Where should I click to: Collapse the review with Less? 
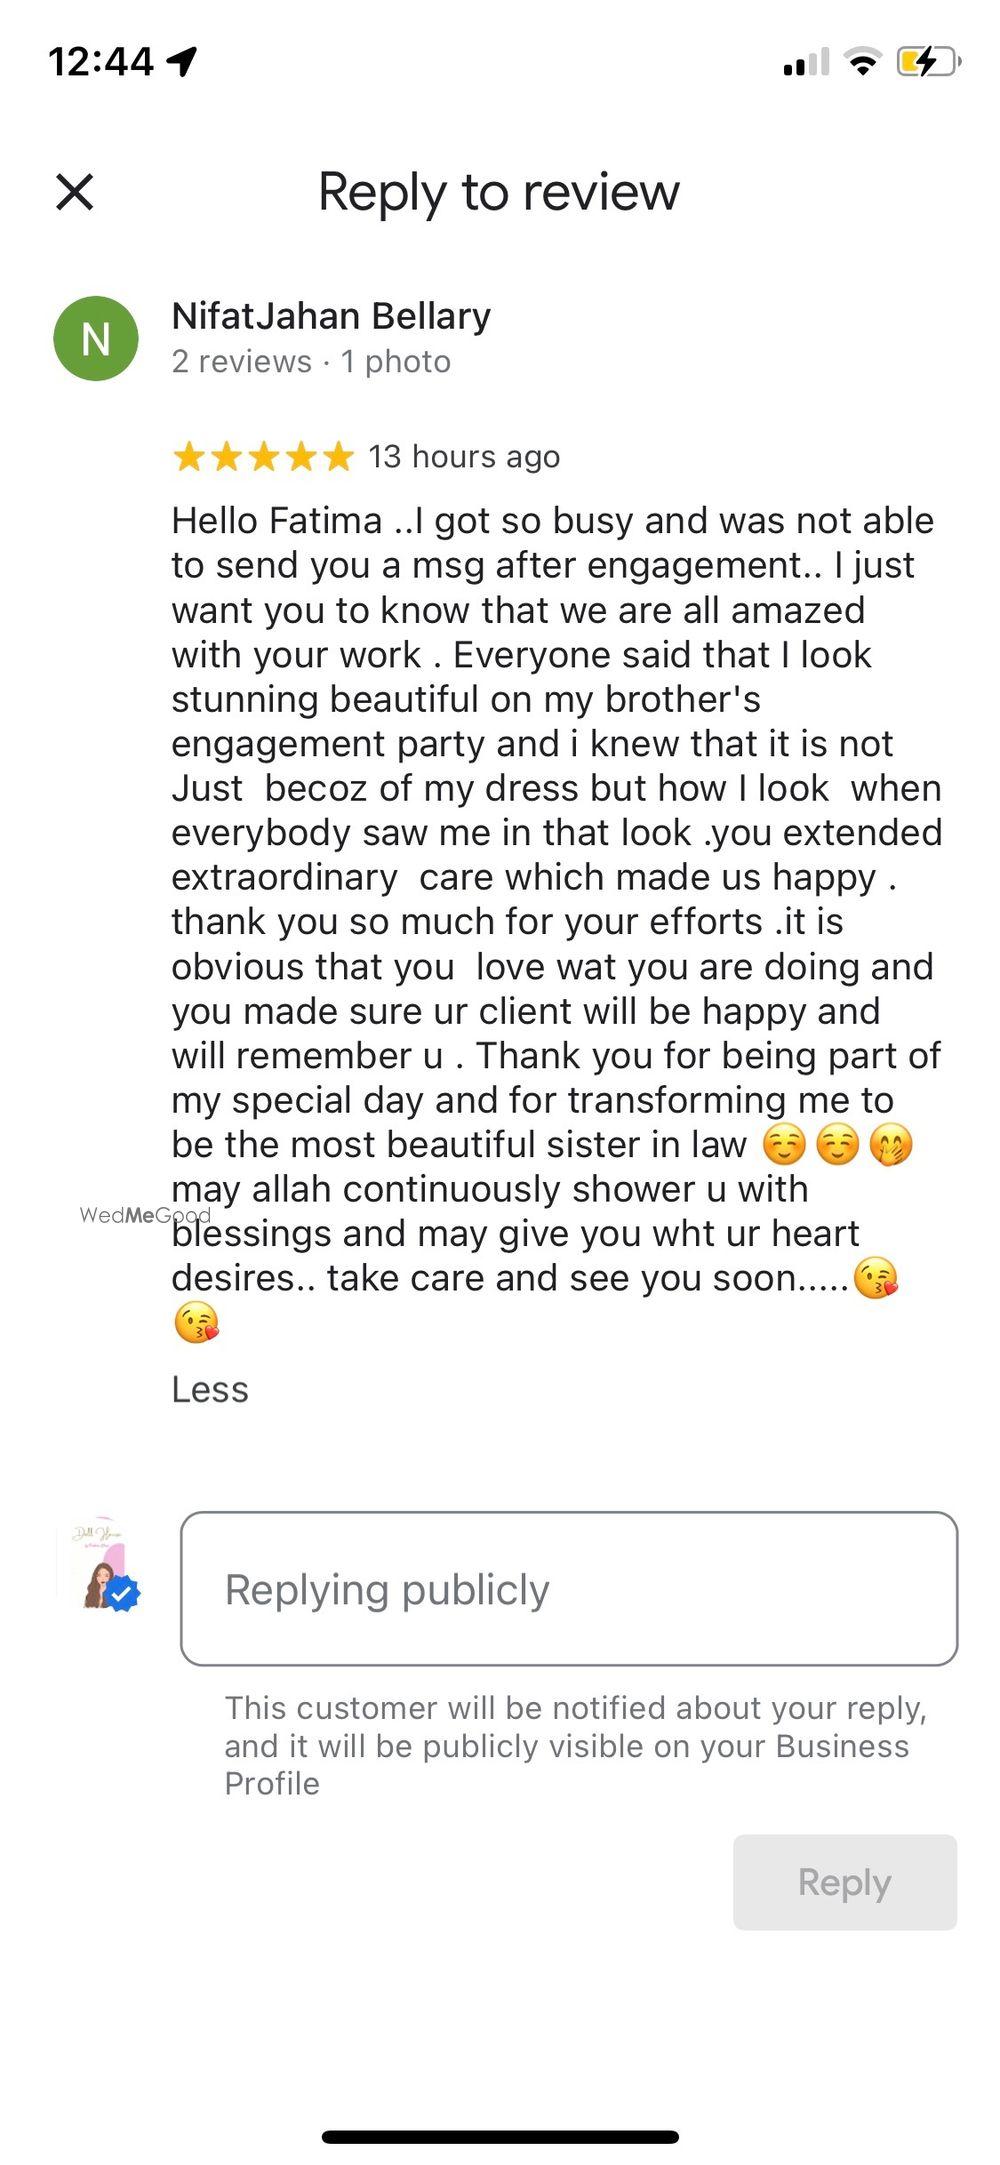210,1389
